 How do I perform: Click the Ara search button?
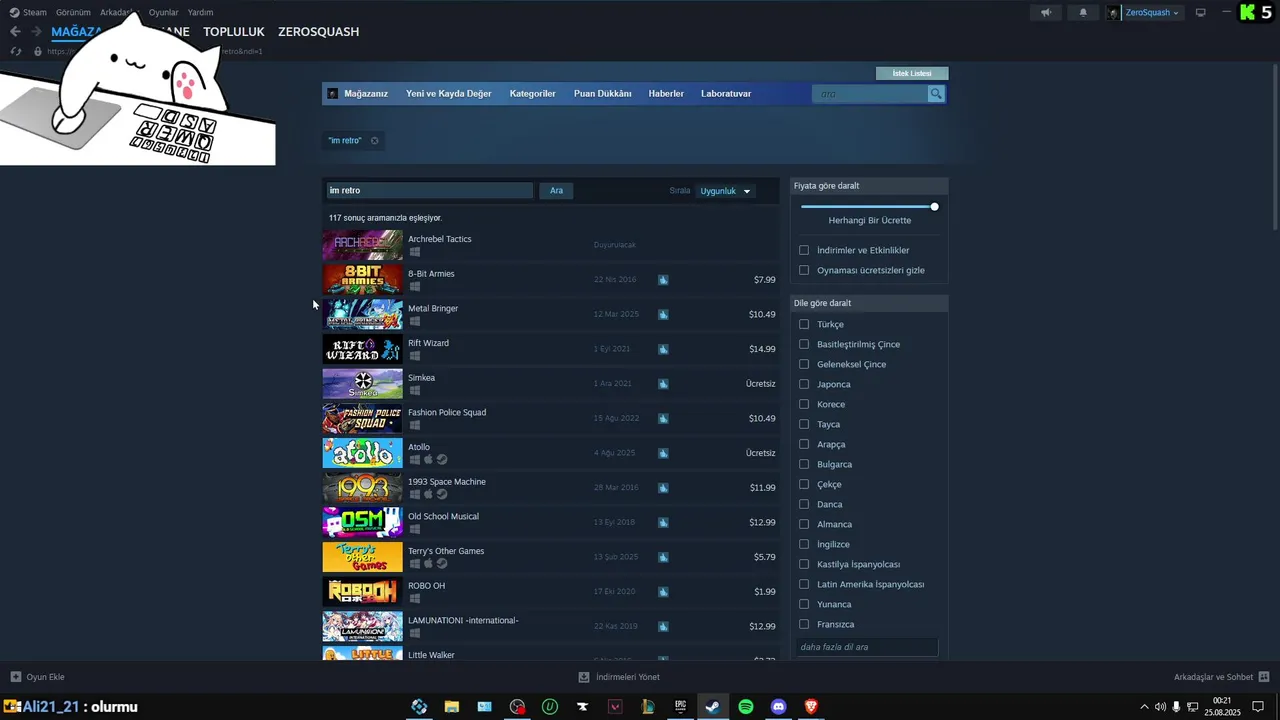pos(556,191)
